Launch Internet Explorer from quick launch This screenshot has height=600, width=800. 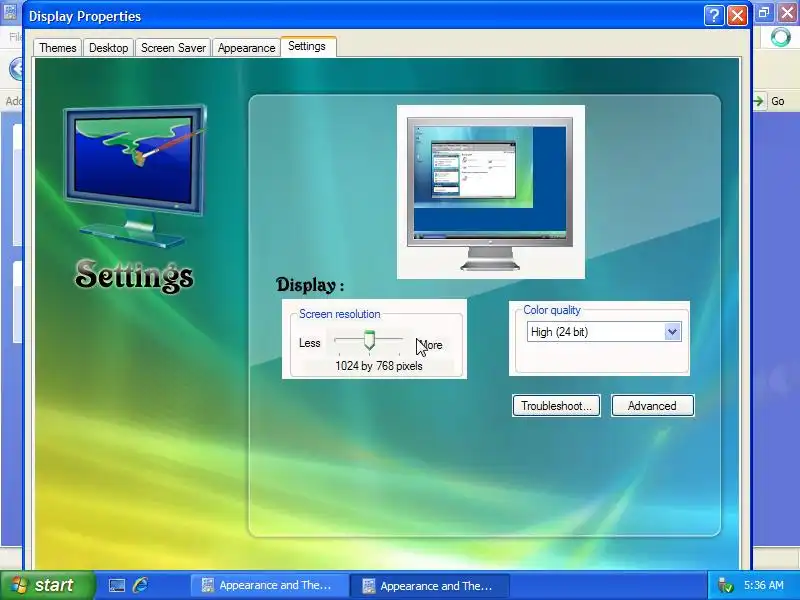[140, 585]
